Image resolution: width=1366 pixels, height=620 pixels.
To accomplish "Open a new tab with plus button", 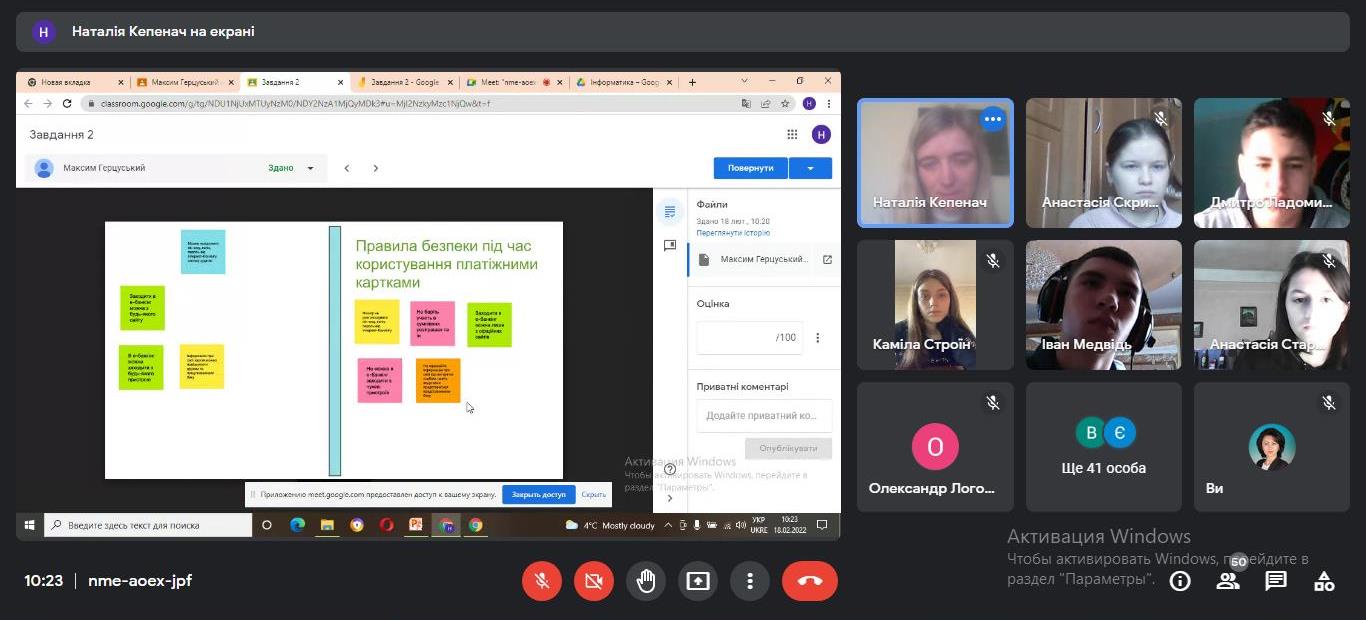I will 692,82.
